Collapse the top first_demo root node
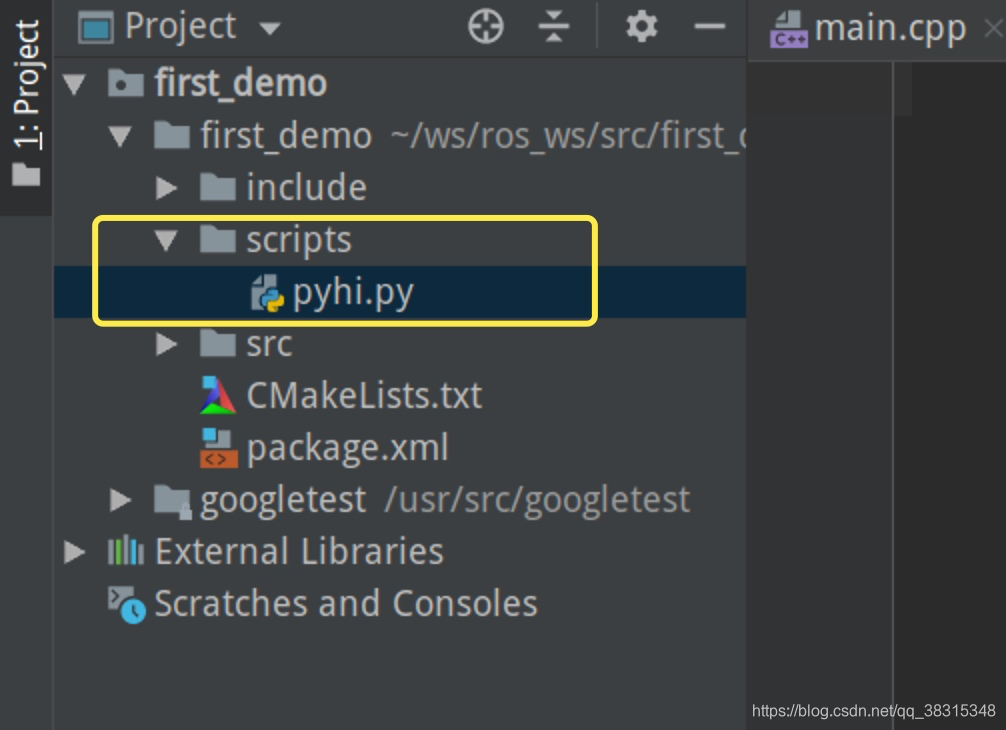 coord(74,84)
